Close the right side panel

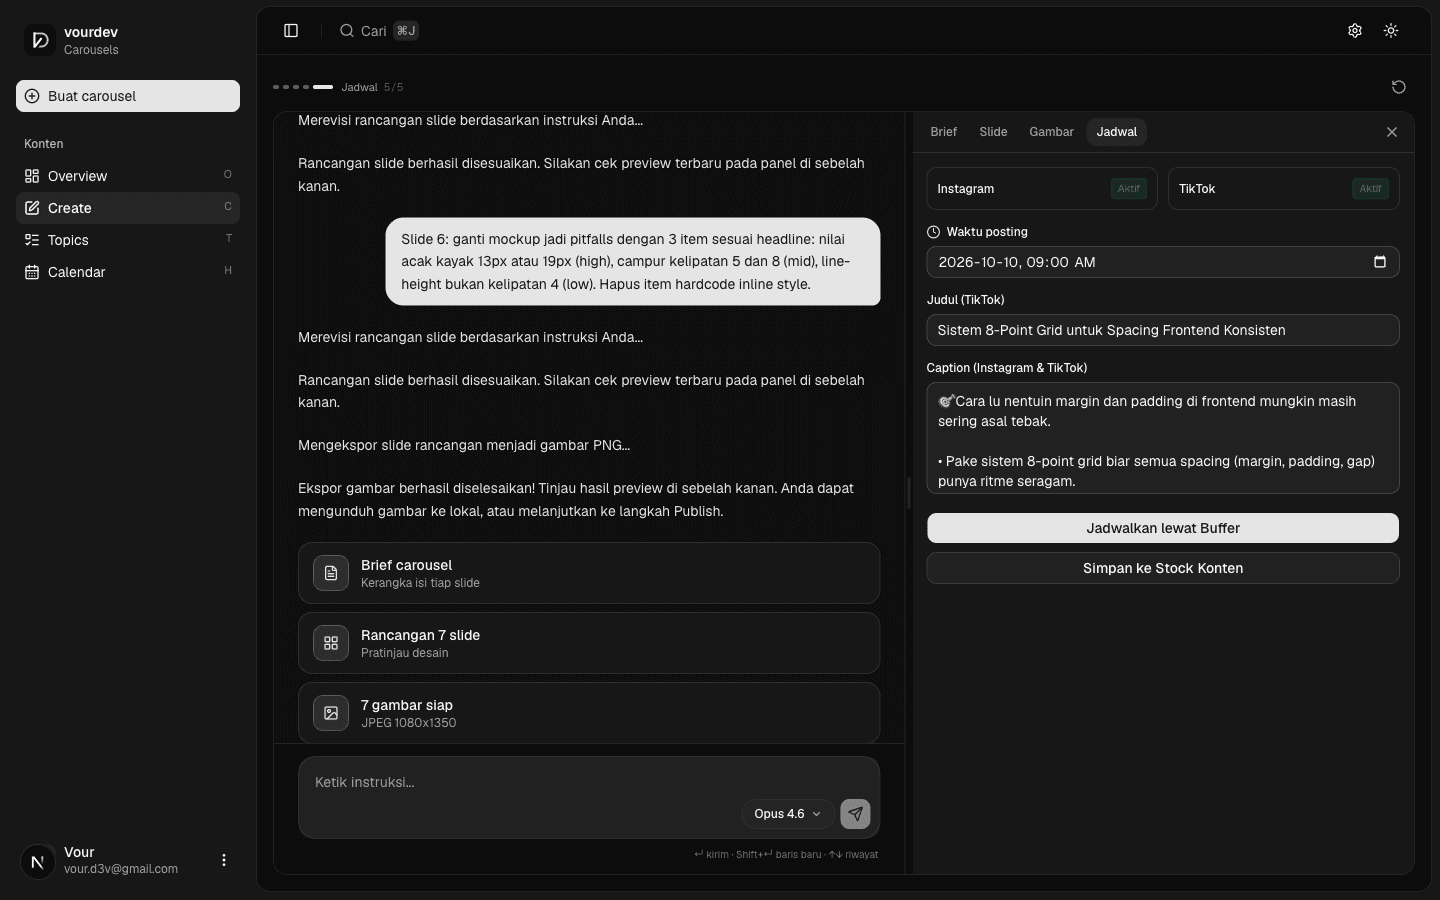1392,132
